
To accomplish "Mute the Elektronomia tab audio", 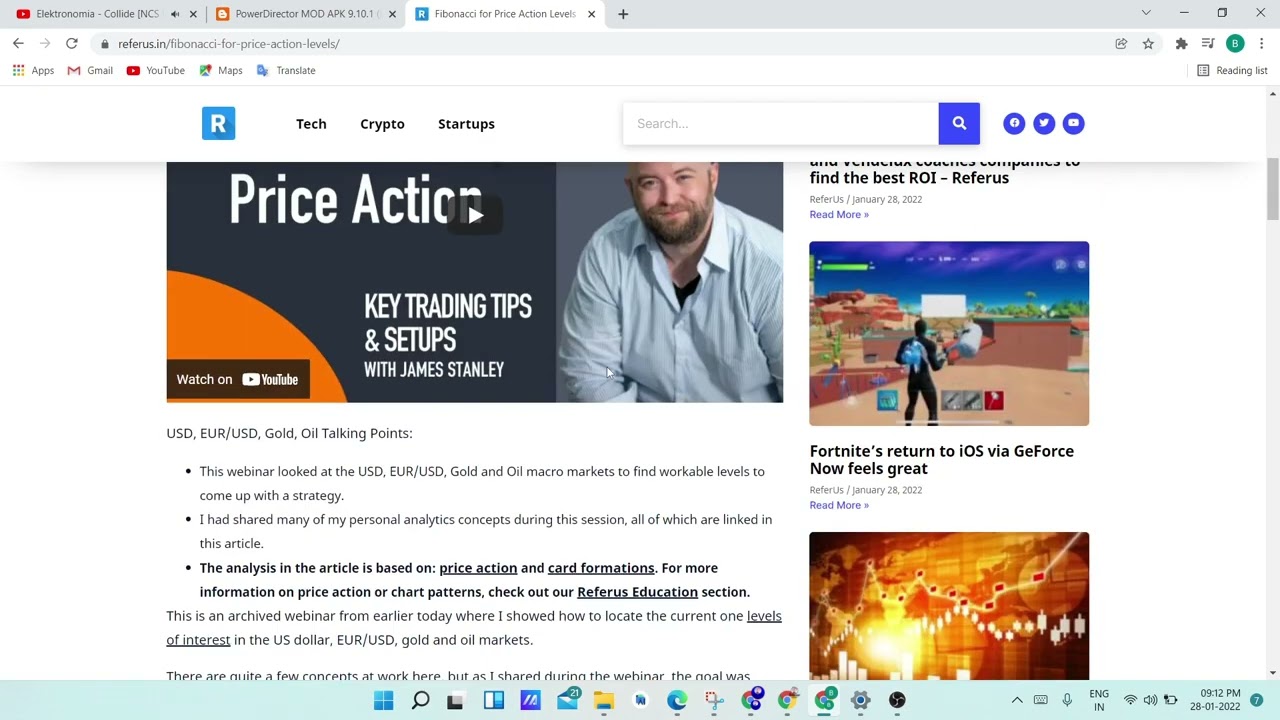I will coord(176,14).
